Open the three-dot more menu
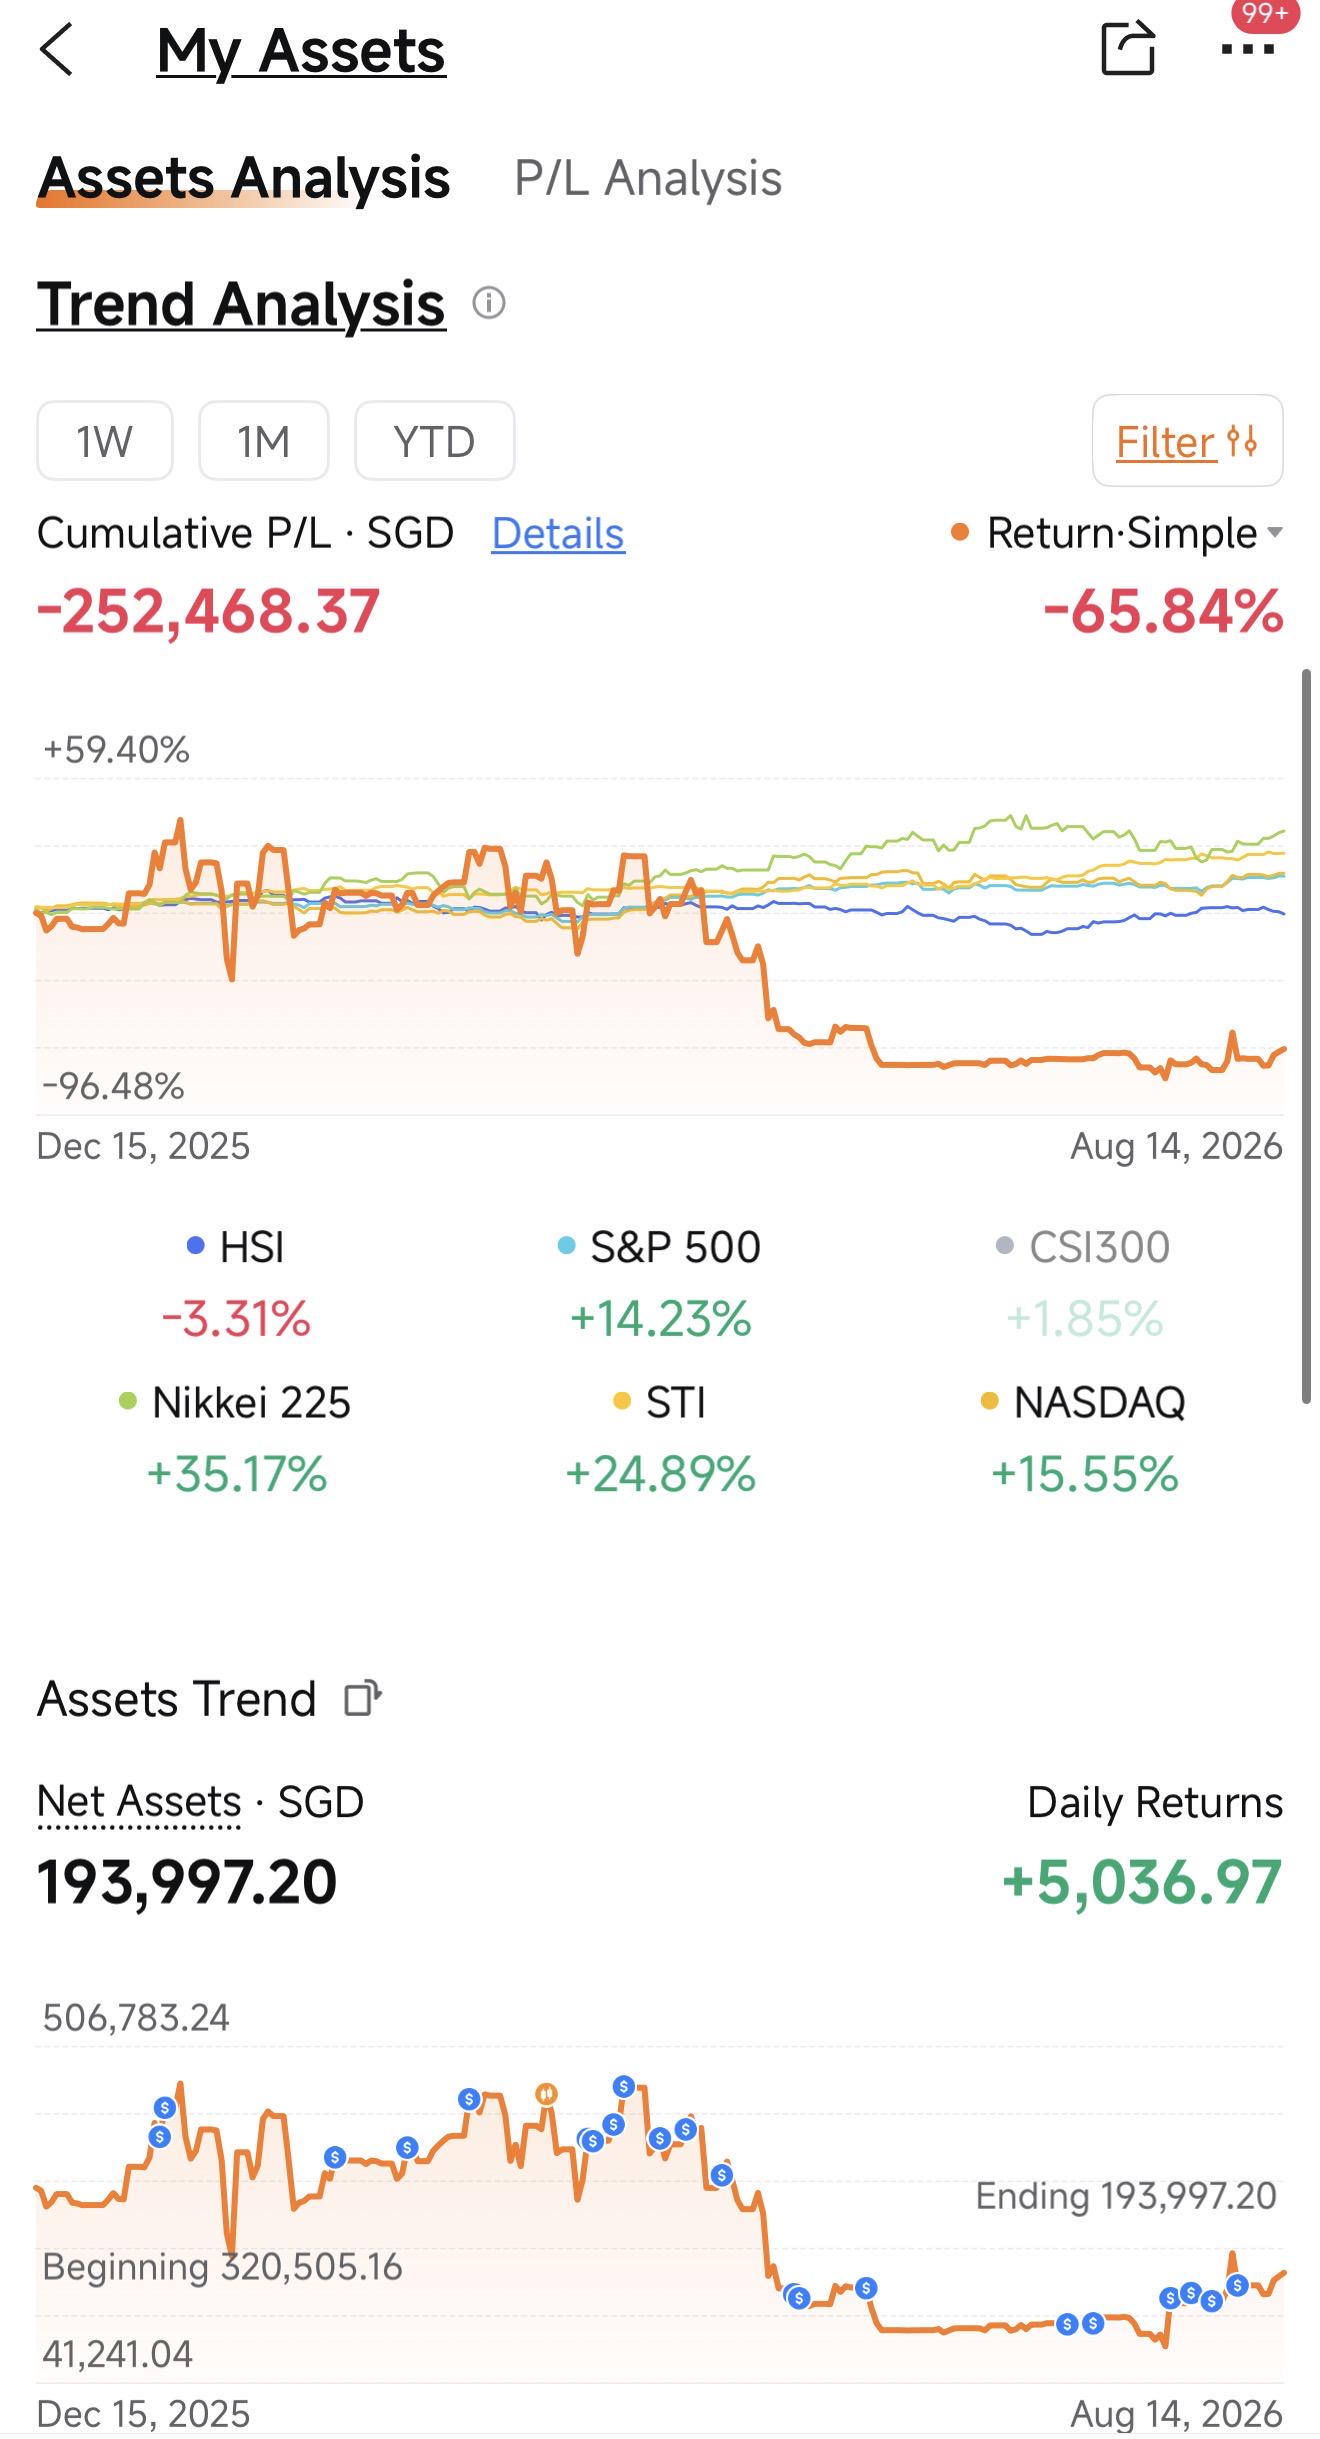Screen dimensions: 1320x2439 click(x=1248, y=49)
